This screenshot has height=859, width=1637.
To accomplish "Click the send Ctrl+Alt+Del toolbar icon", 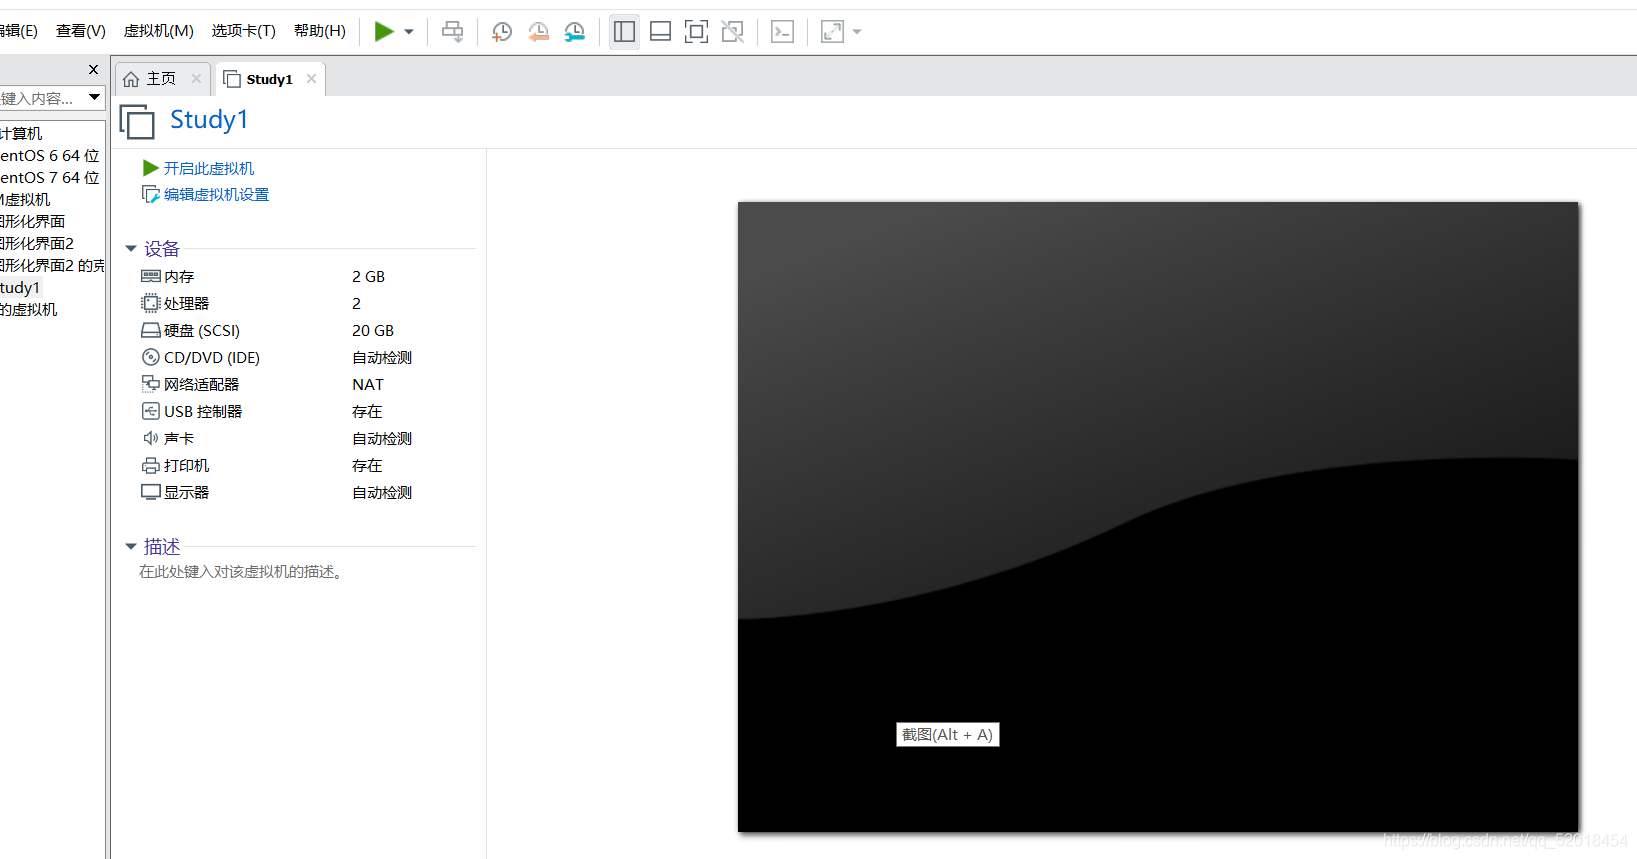I will click(x=453, y=32).
